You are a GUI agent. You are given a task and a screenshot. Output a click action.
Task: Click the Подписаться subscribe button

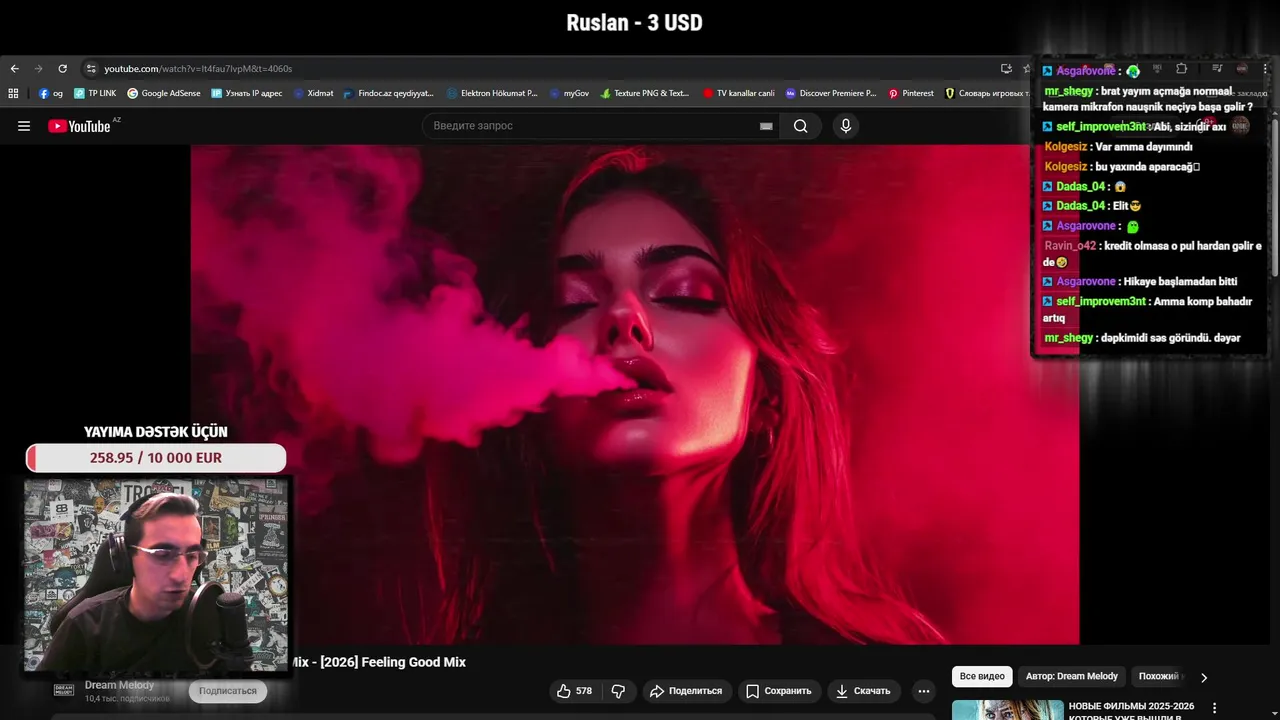(x=228, y=691)
